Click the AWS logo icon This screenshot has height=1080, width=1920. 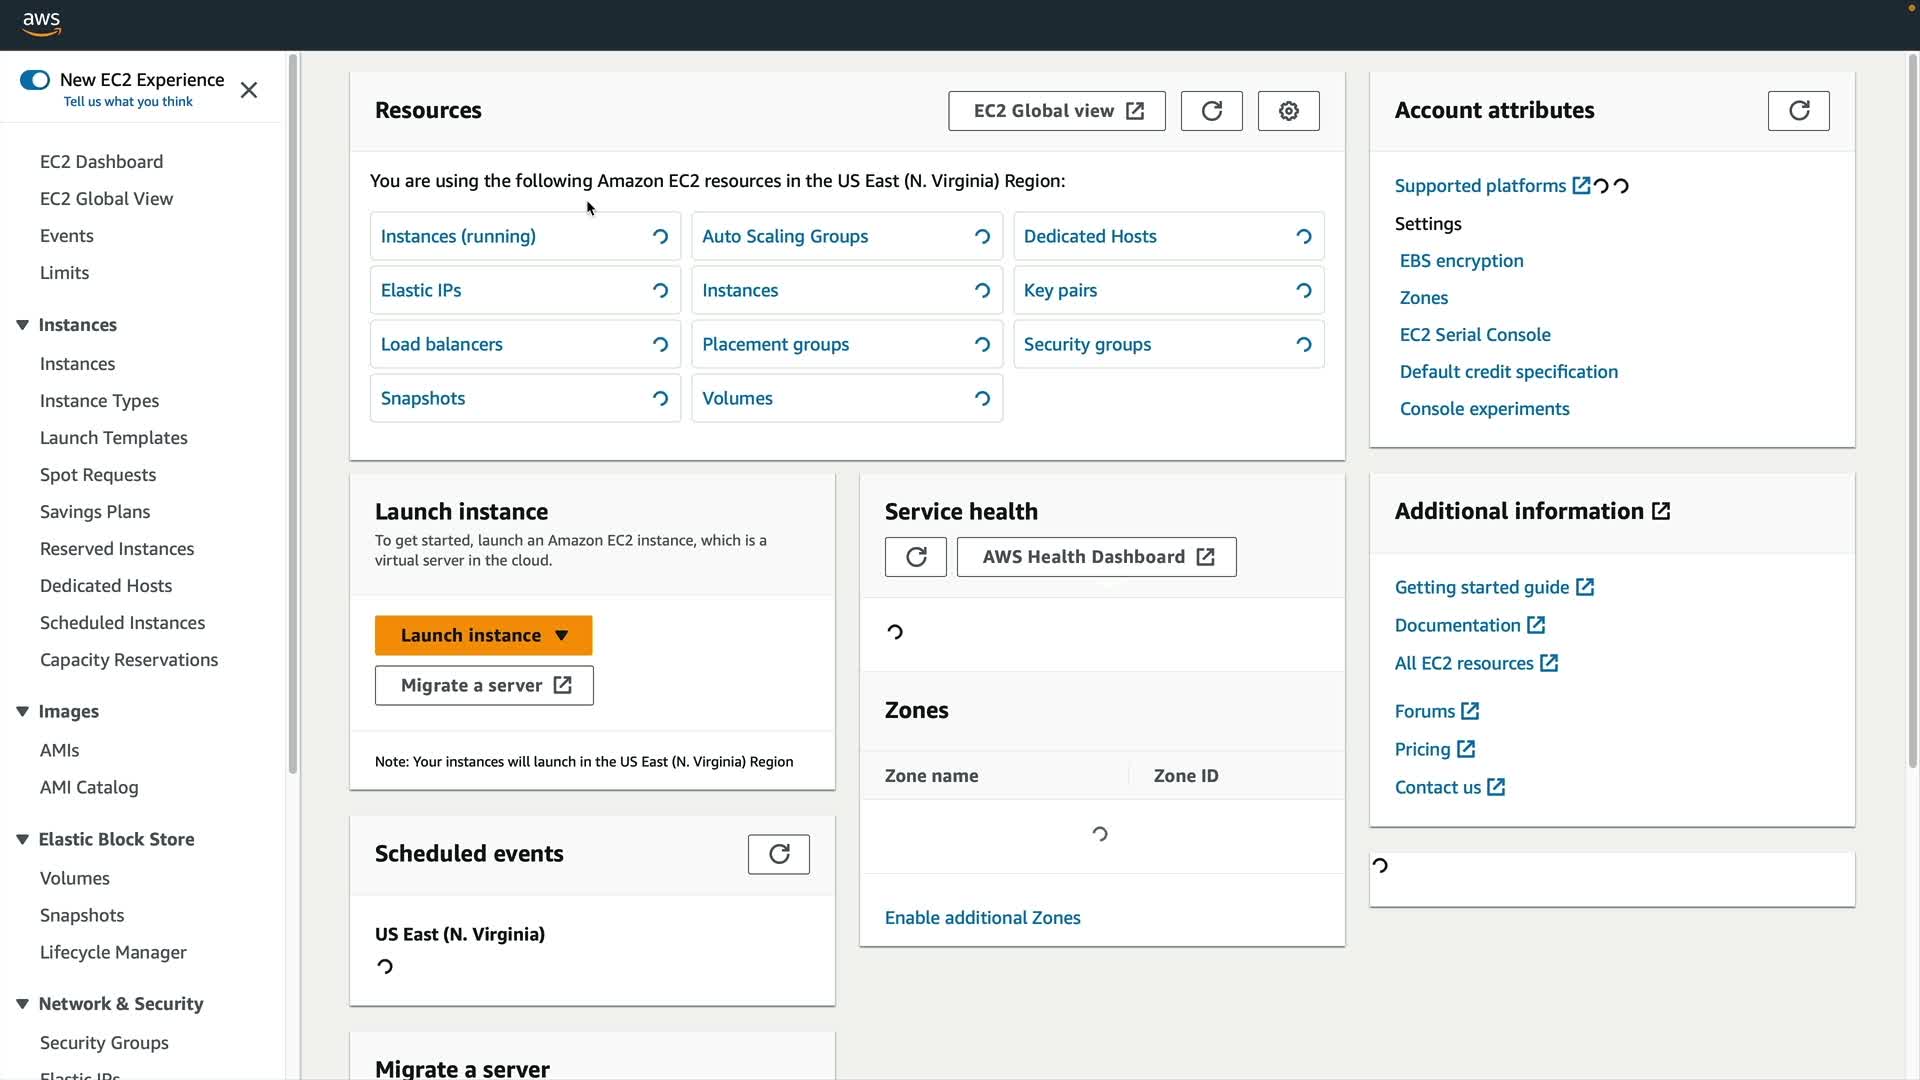[41, 23]
